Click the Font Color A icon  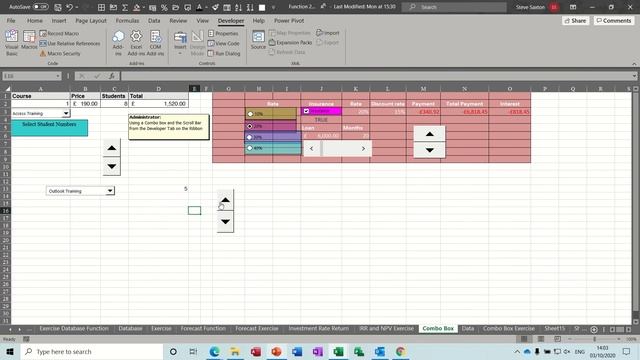(199, 7)
